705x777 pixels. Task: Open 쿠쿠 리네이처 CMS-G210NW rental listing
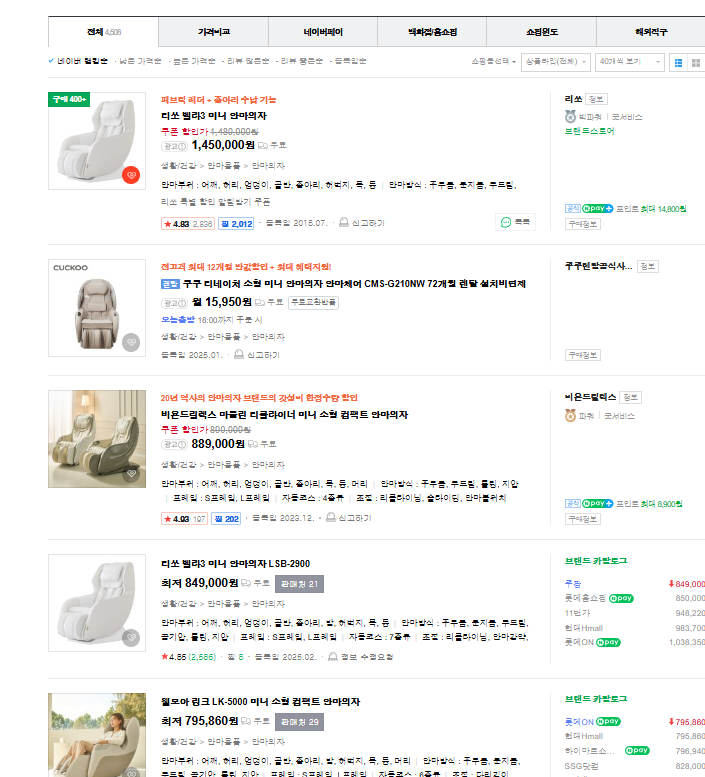click(x=354, y=284)
